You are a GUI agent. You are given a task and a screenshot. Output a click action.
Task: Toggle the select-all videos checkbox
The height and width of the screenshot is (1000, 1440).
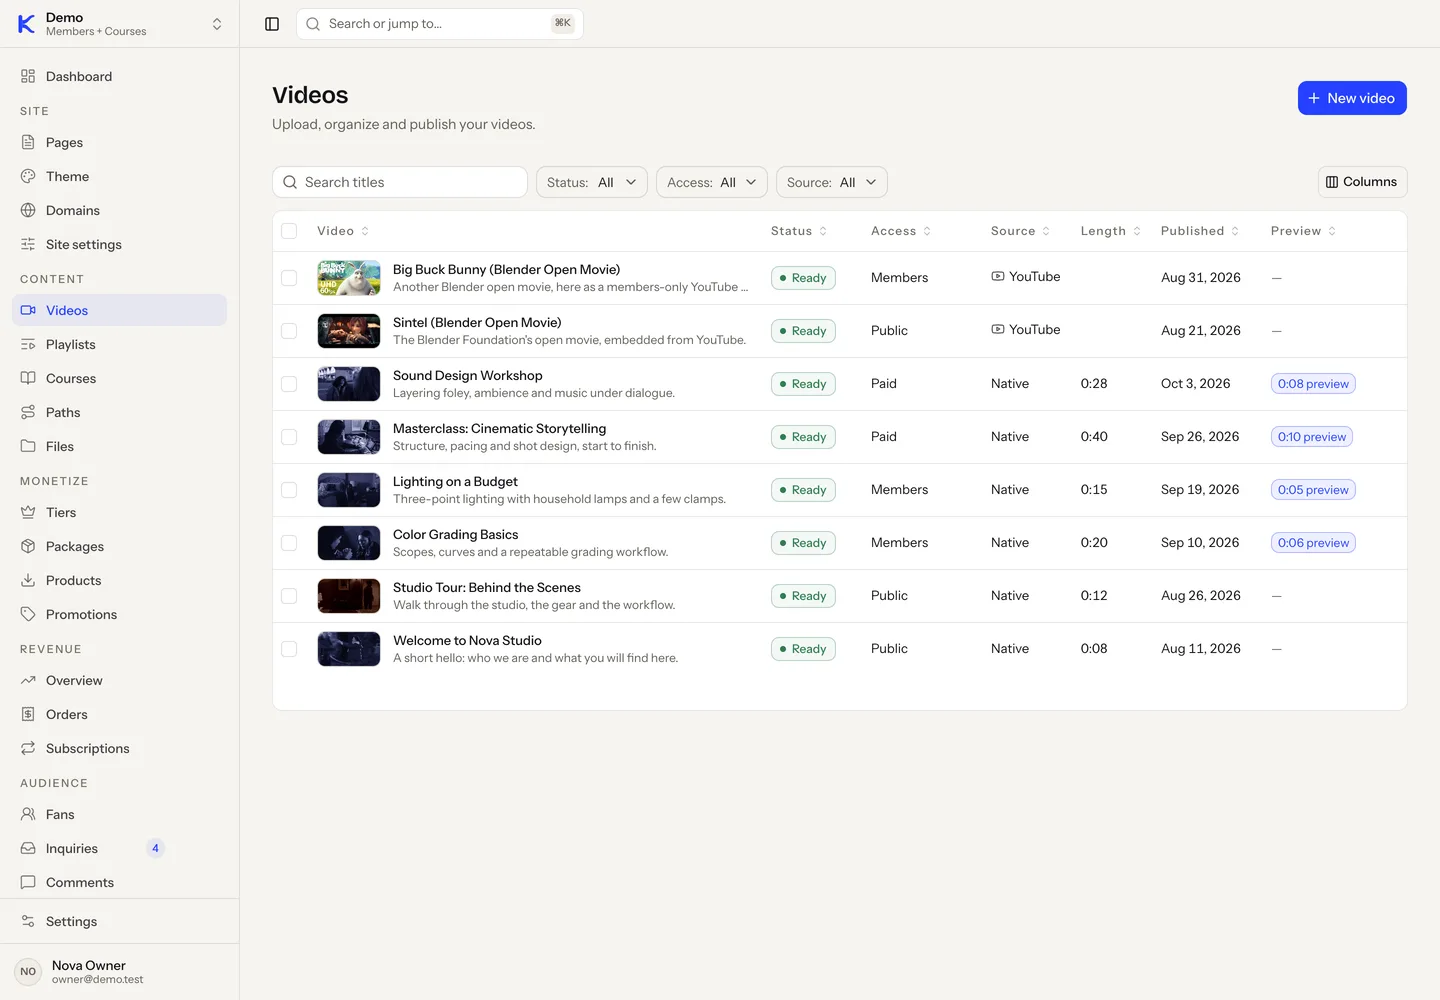point(289,231)
